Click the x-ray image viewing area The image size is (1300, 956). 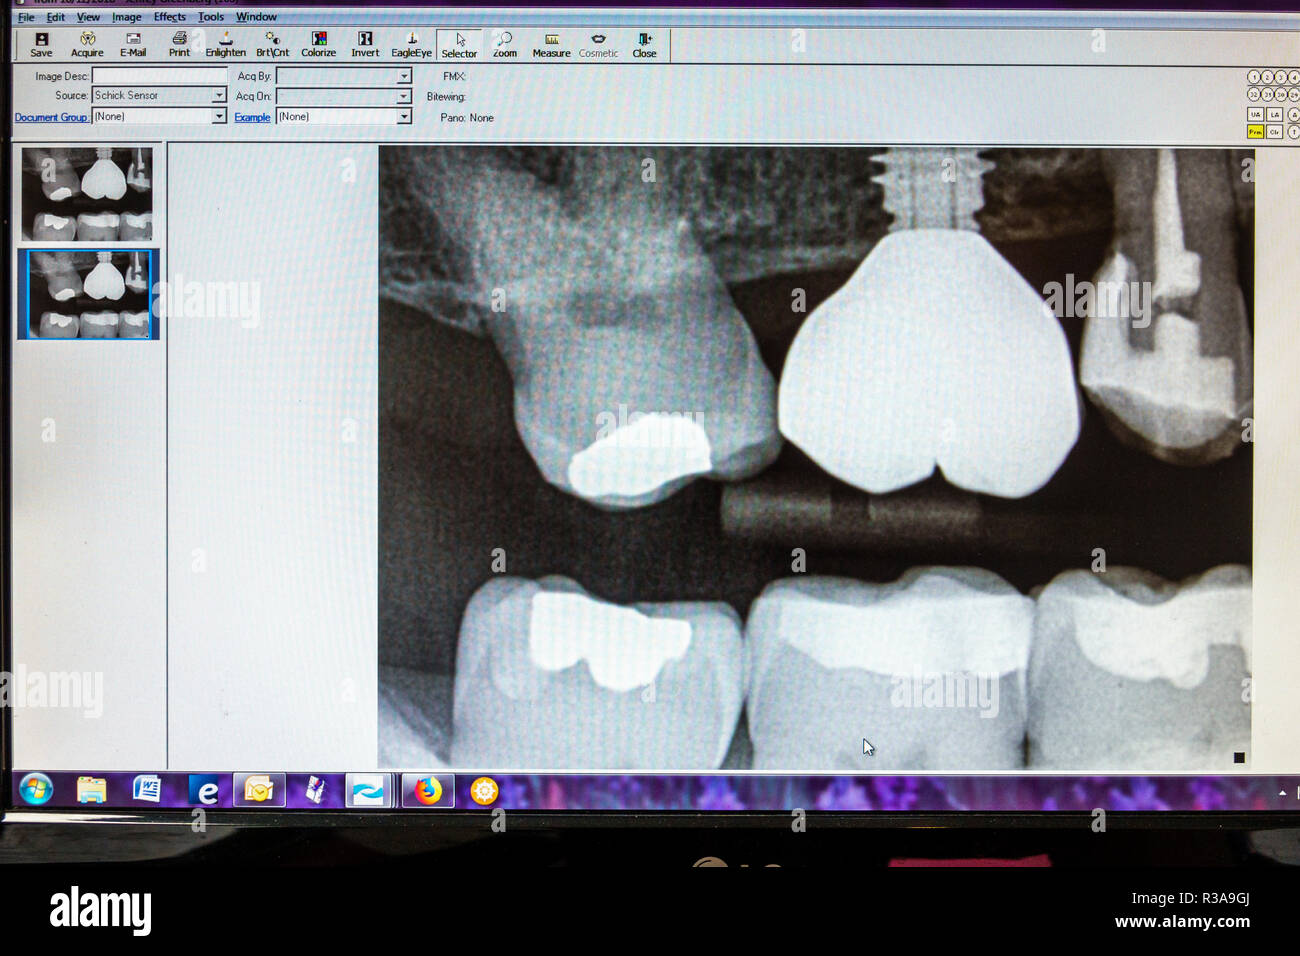tap(815, 458)
